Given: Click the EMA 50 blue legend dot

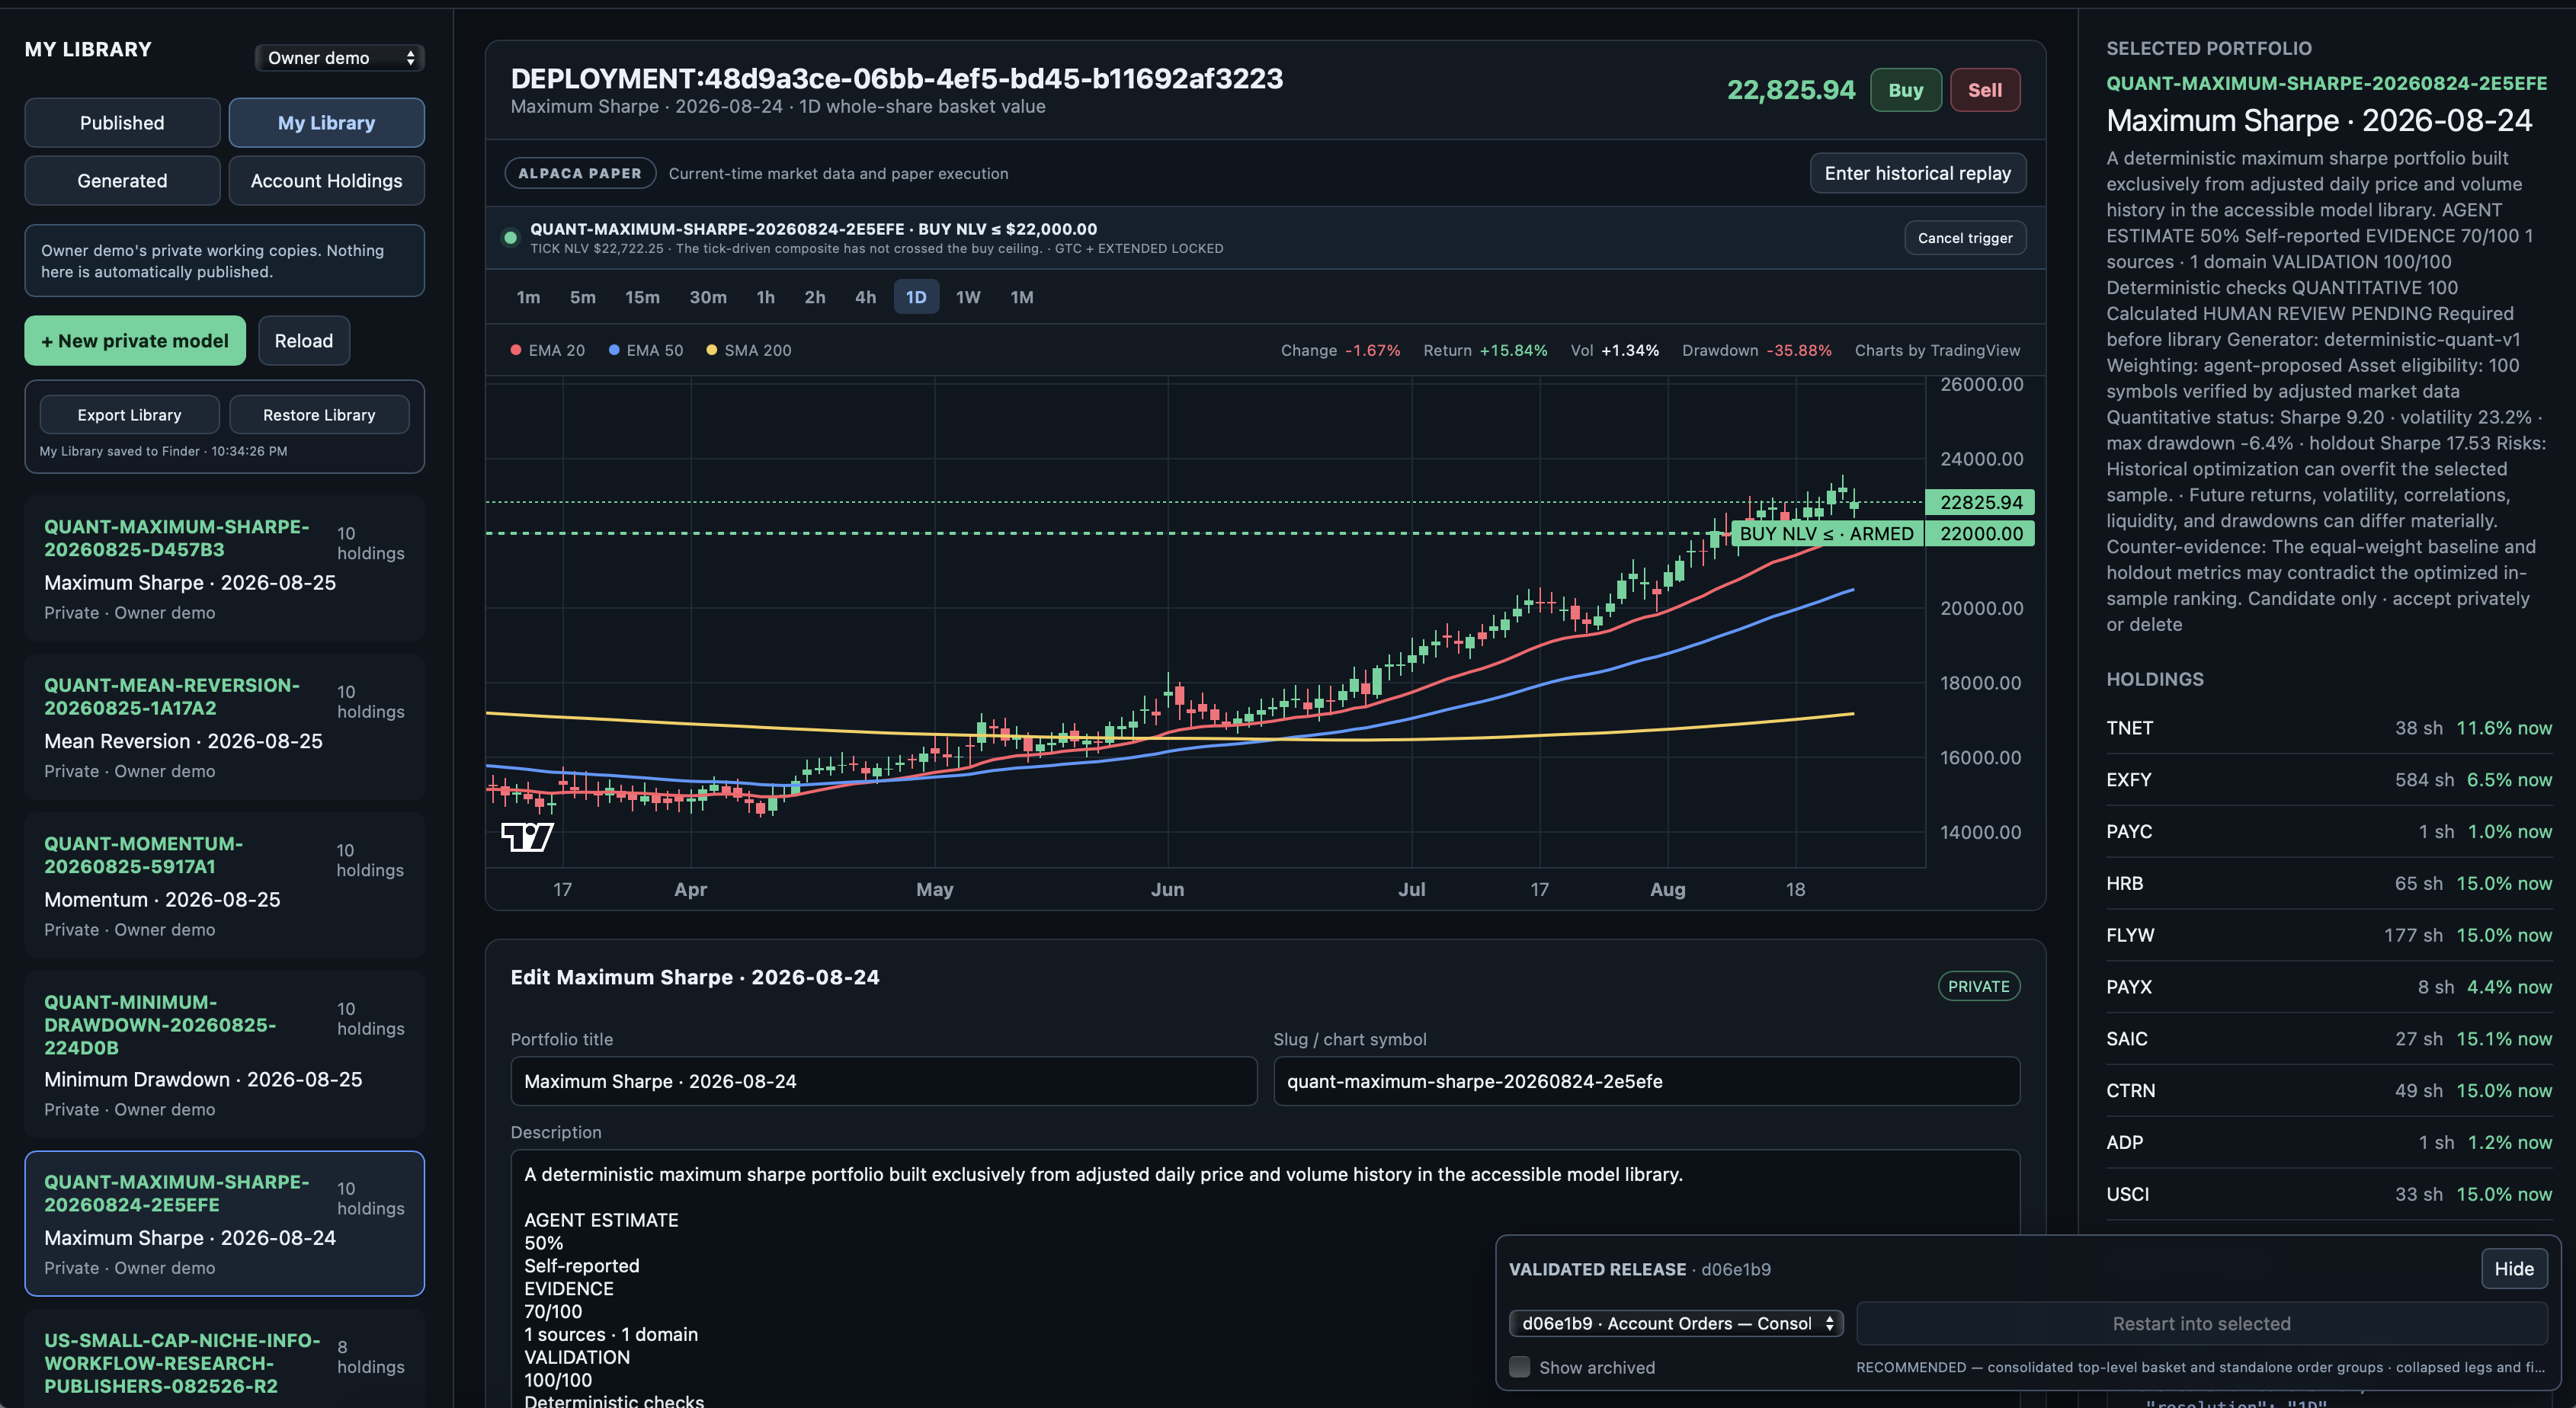Looking at the screenshot, I should coord(614,350).
